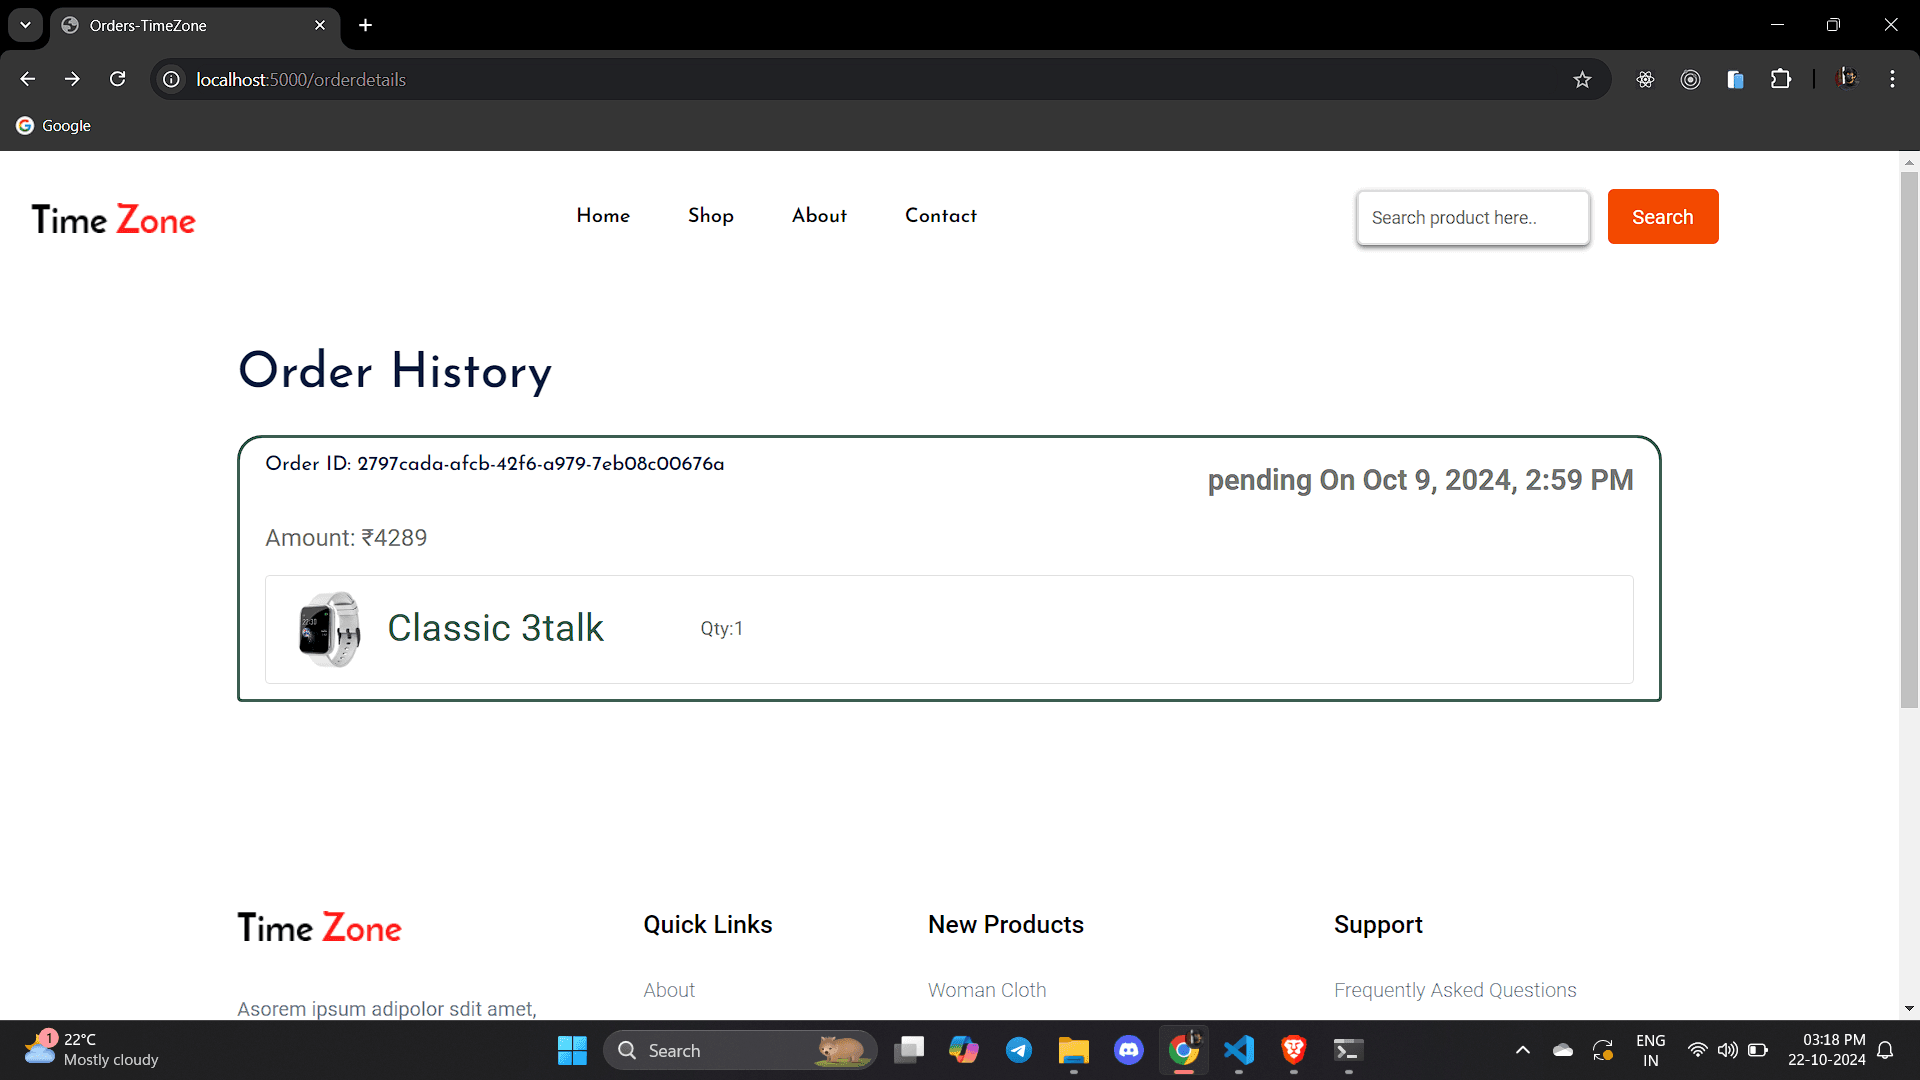Open Frequently Asked Questions link
1920x1080 pixels.
coord(1455,990)
